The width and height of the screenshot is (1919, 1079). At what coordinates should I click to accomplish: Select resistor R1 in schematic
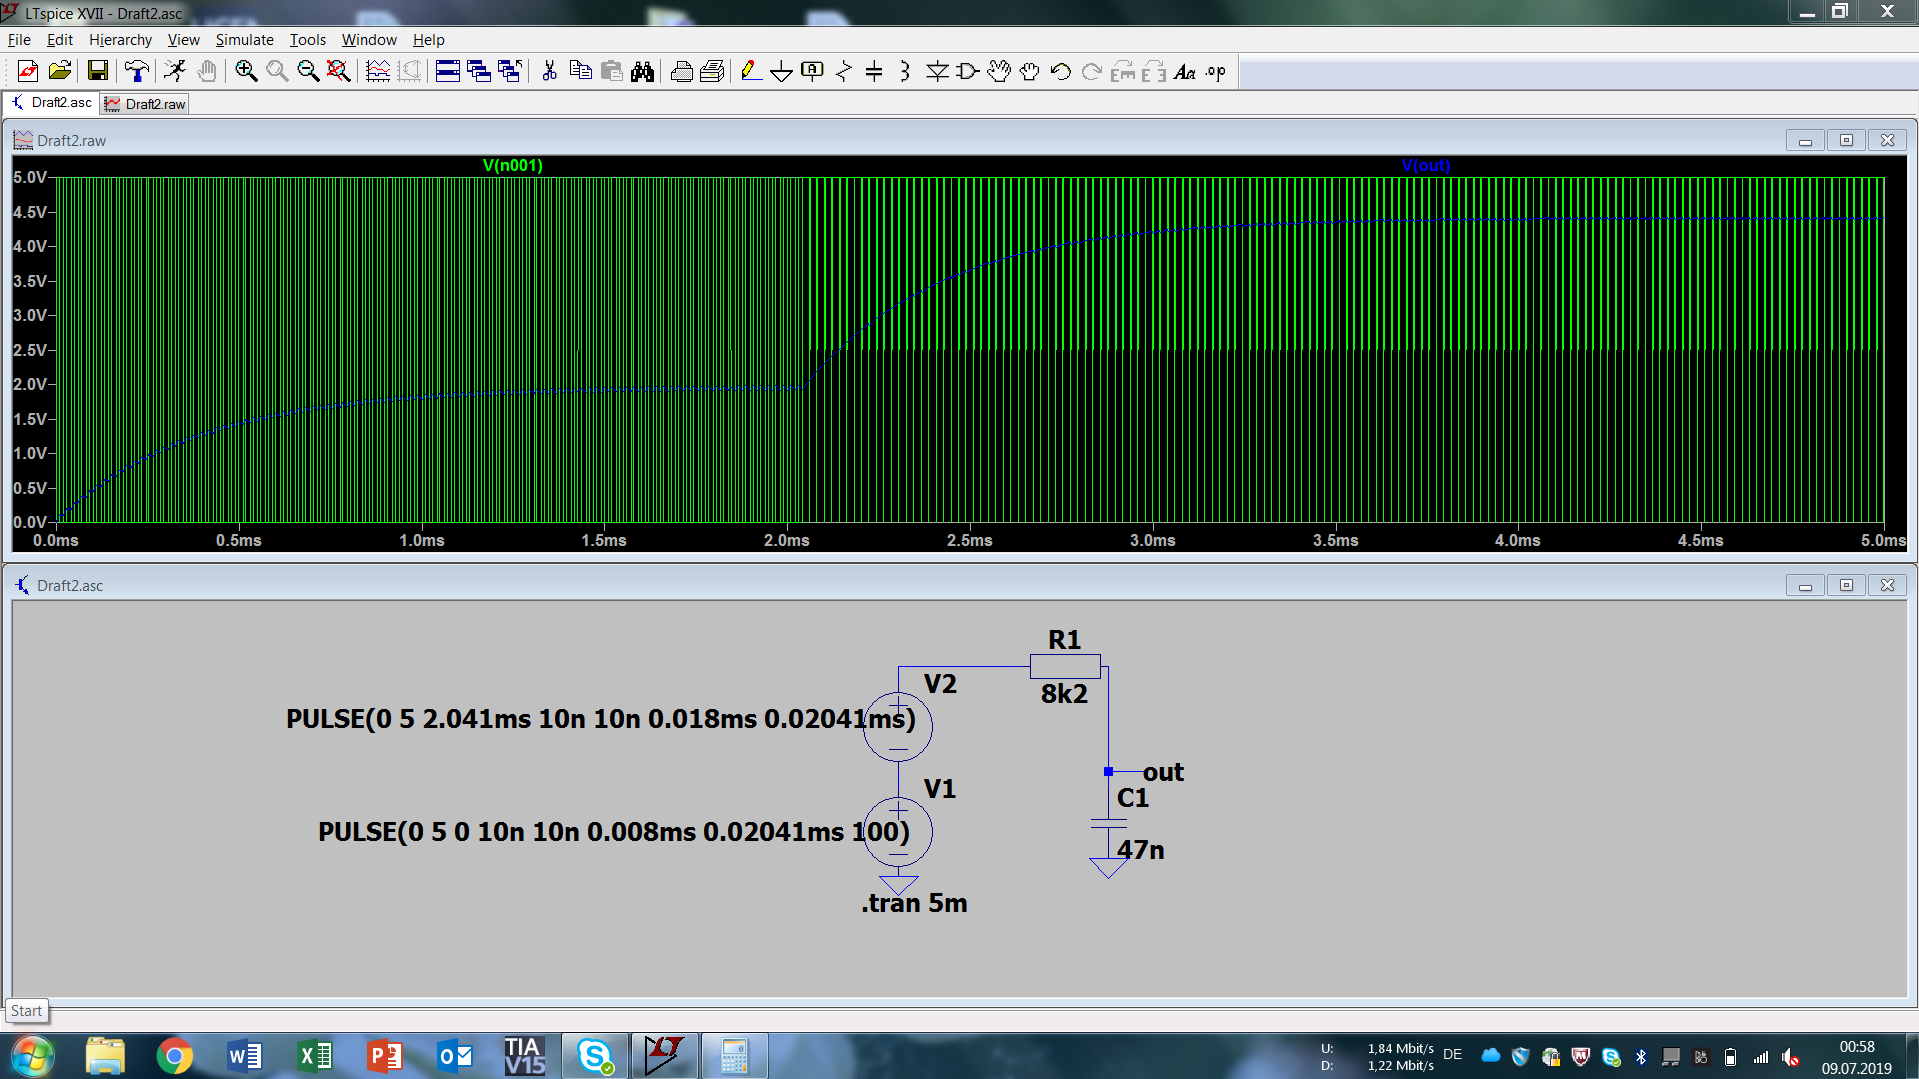(1065, 666)
